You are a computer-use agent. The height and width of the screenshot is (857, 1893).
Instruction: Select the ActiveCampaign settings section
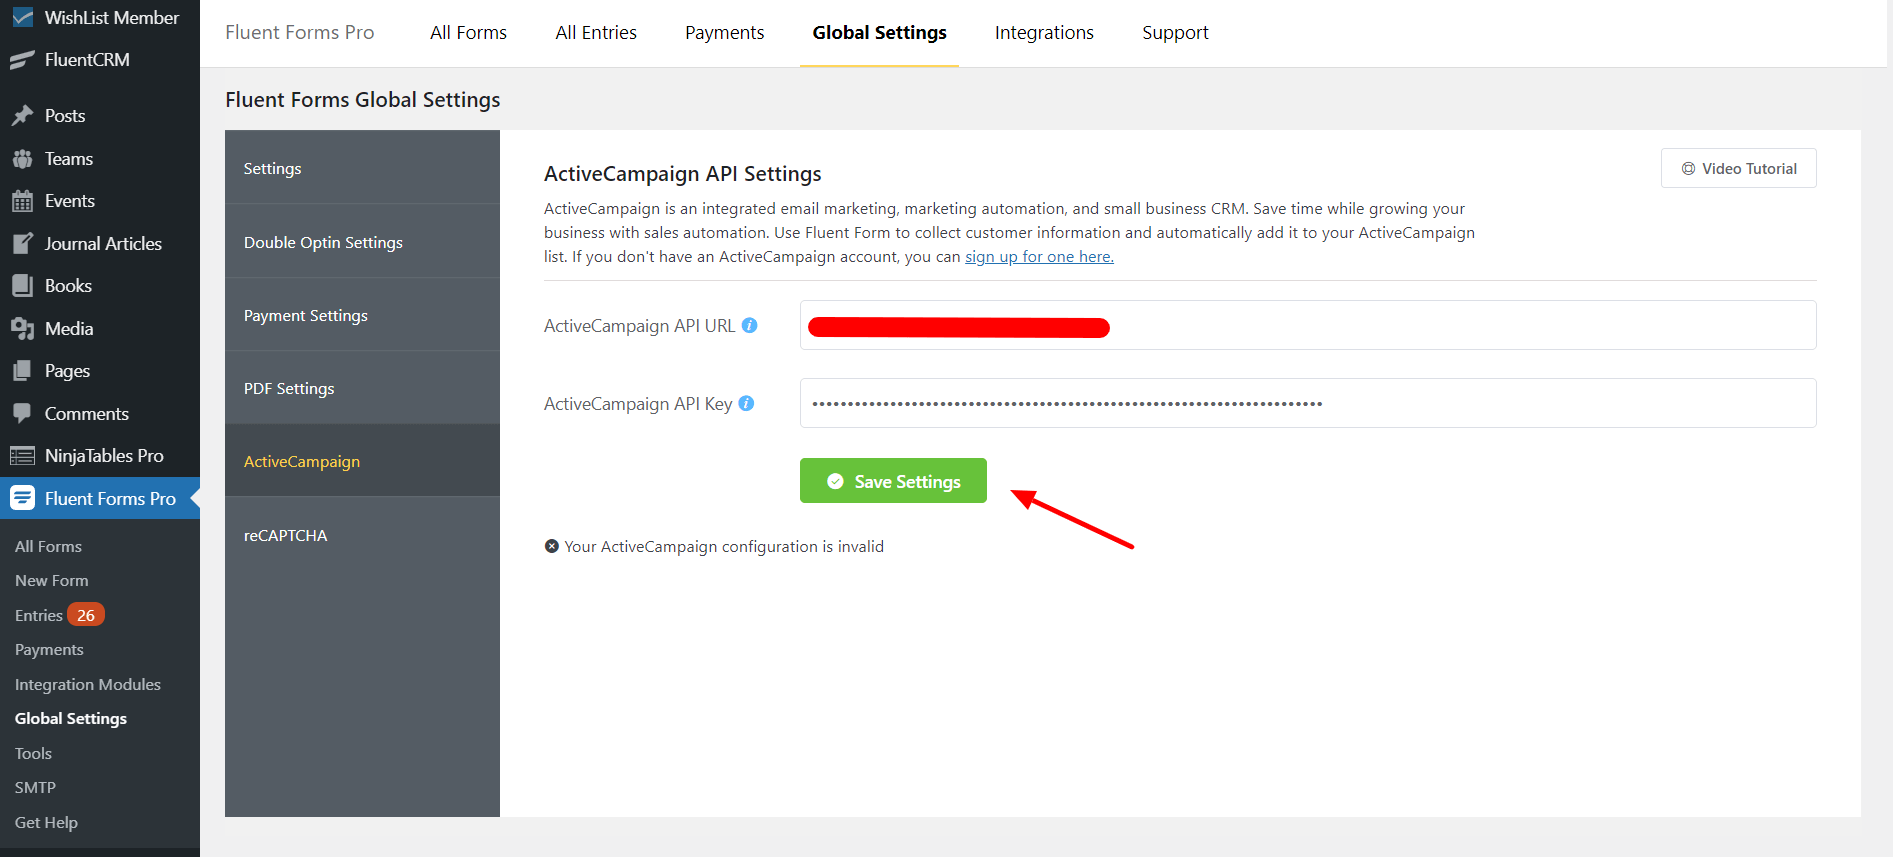click(x=362, y=461)
